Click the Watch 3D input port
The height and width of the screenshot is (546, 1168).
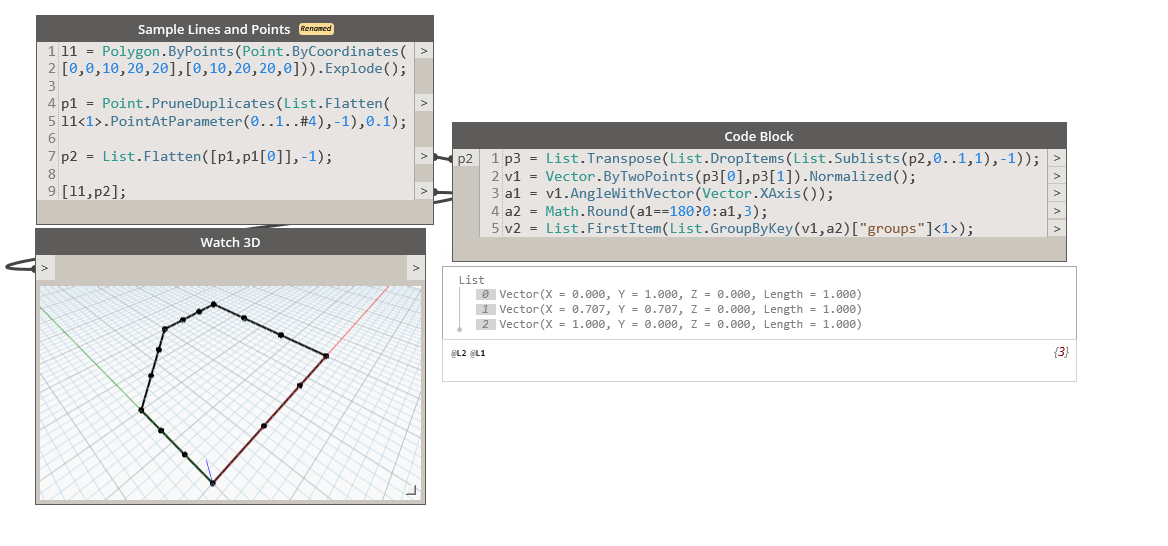pyautogui.click(x=45, y=267)
